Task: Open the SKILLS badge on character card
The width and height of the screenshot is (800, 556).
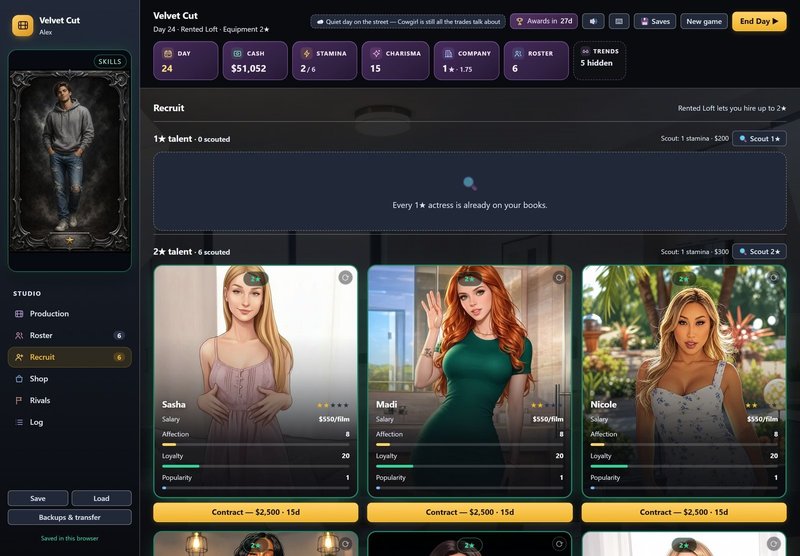Action: (x=110, y=61)
